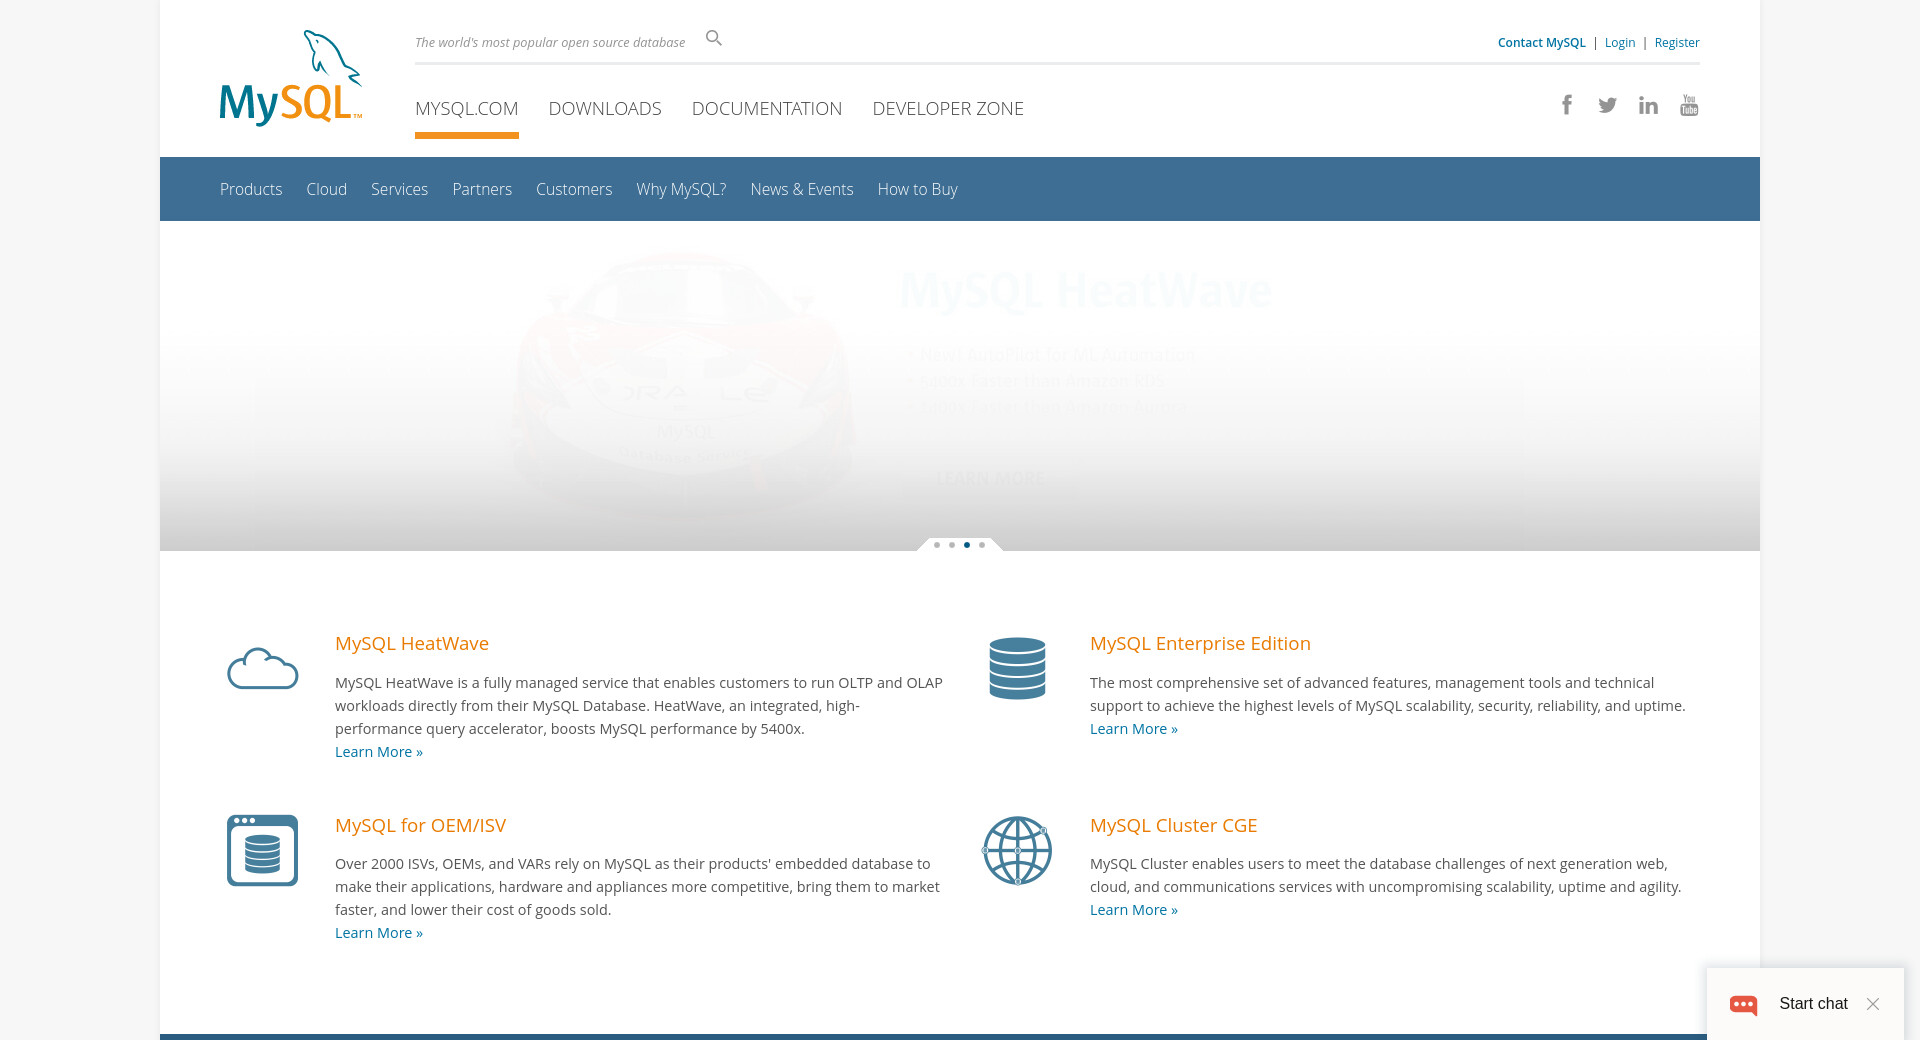Screen dimensions: 1920x1040
Task: Open the Facebook social icon
Action: tap(1567, 105)
